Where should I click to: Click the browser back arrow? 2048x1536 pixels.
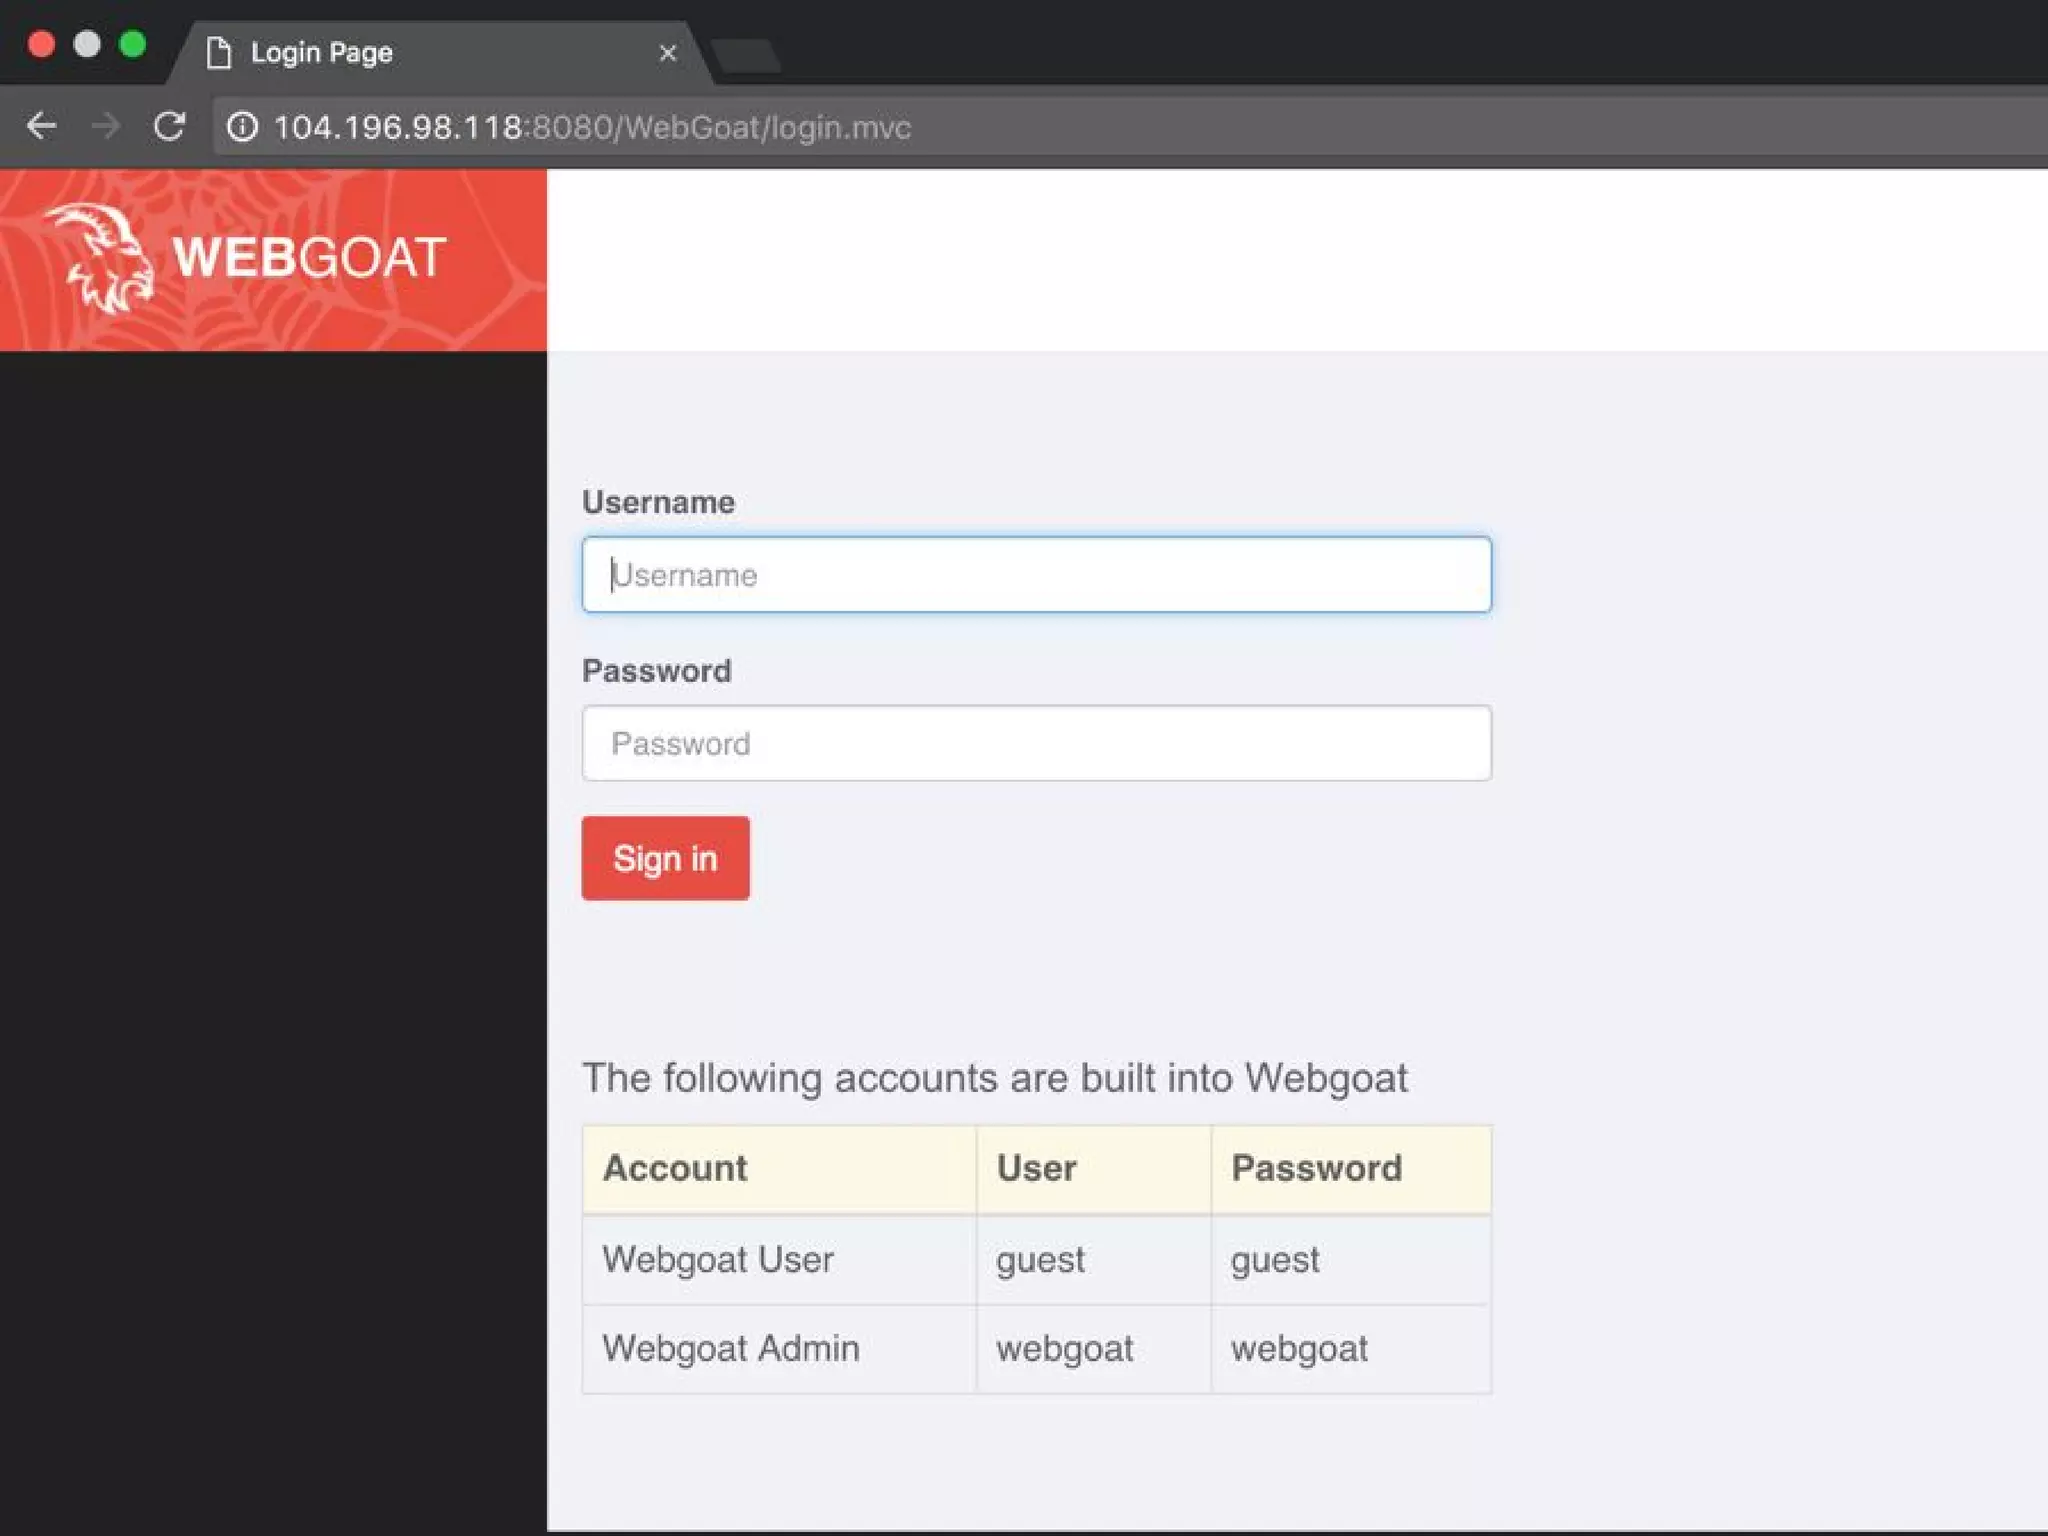pos(41,127)
